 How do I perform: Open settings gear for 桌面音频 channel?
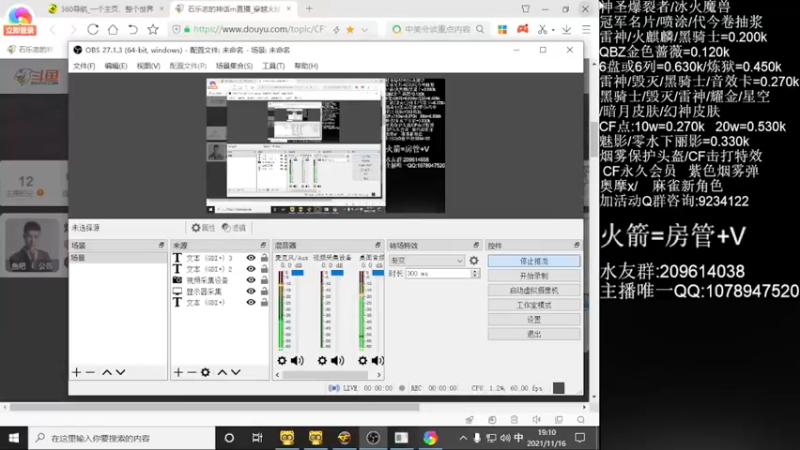pos(362,361)
